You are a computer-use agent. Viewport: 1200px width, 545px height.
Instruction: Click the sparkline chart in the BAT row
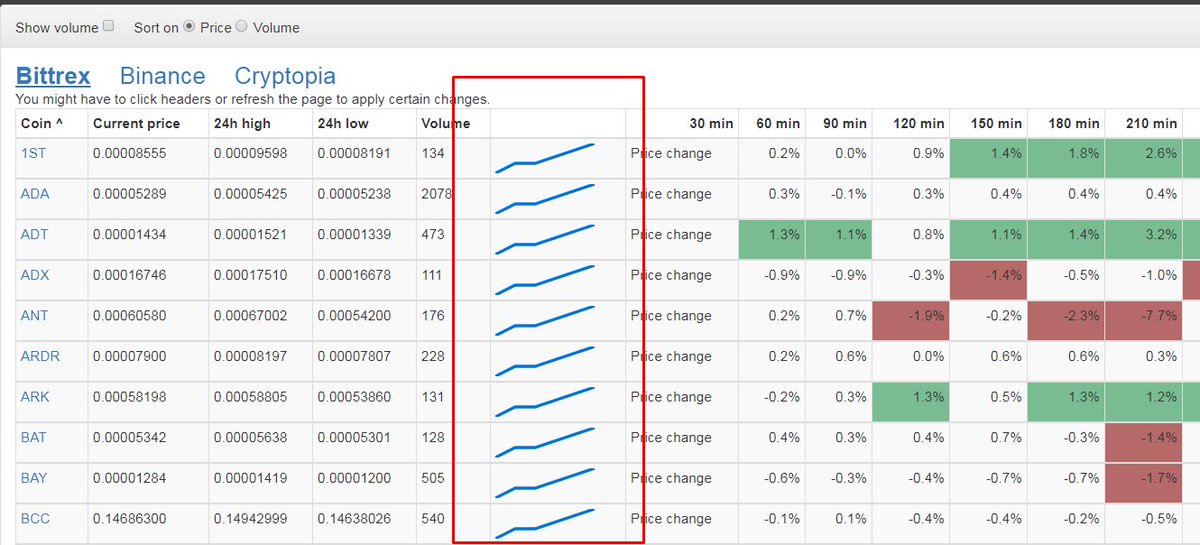545,441
